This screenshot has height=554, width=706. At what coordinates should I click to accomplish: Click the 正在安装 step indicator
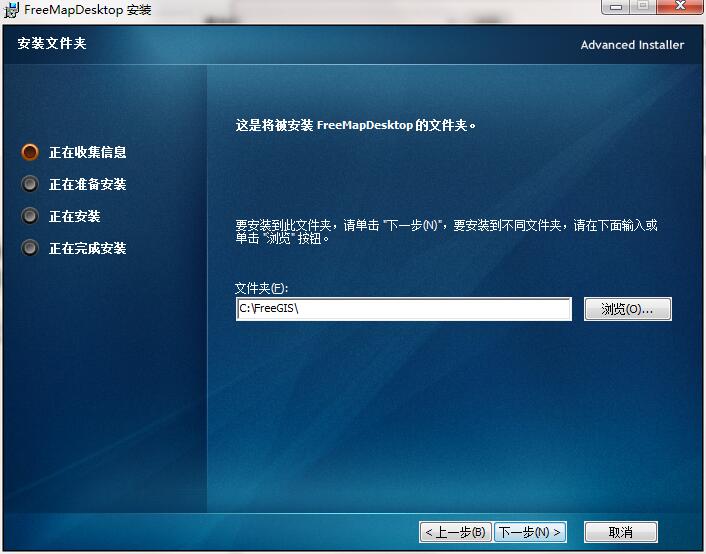[30, 216]
